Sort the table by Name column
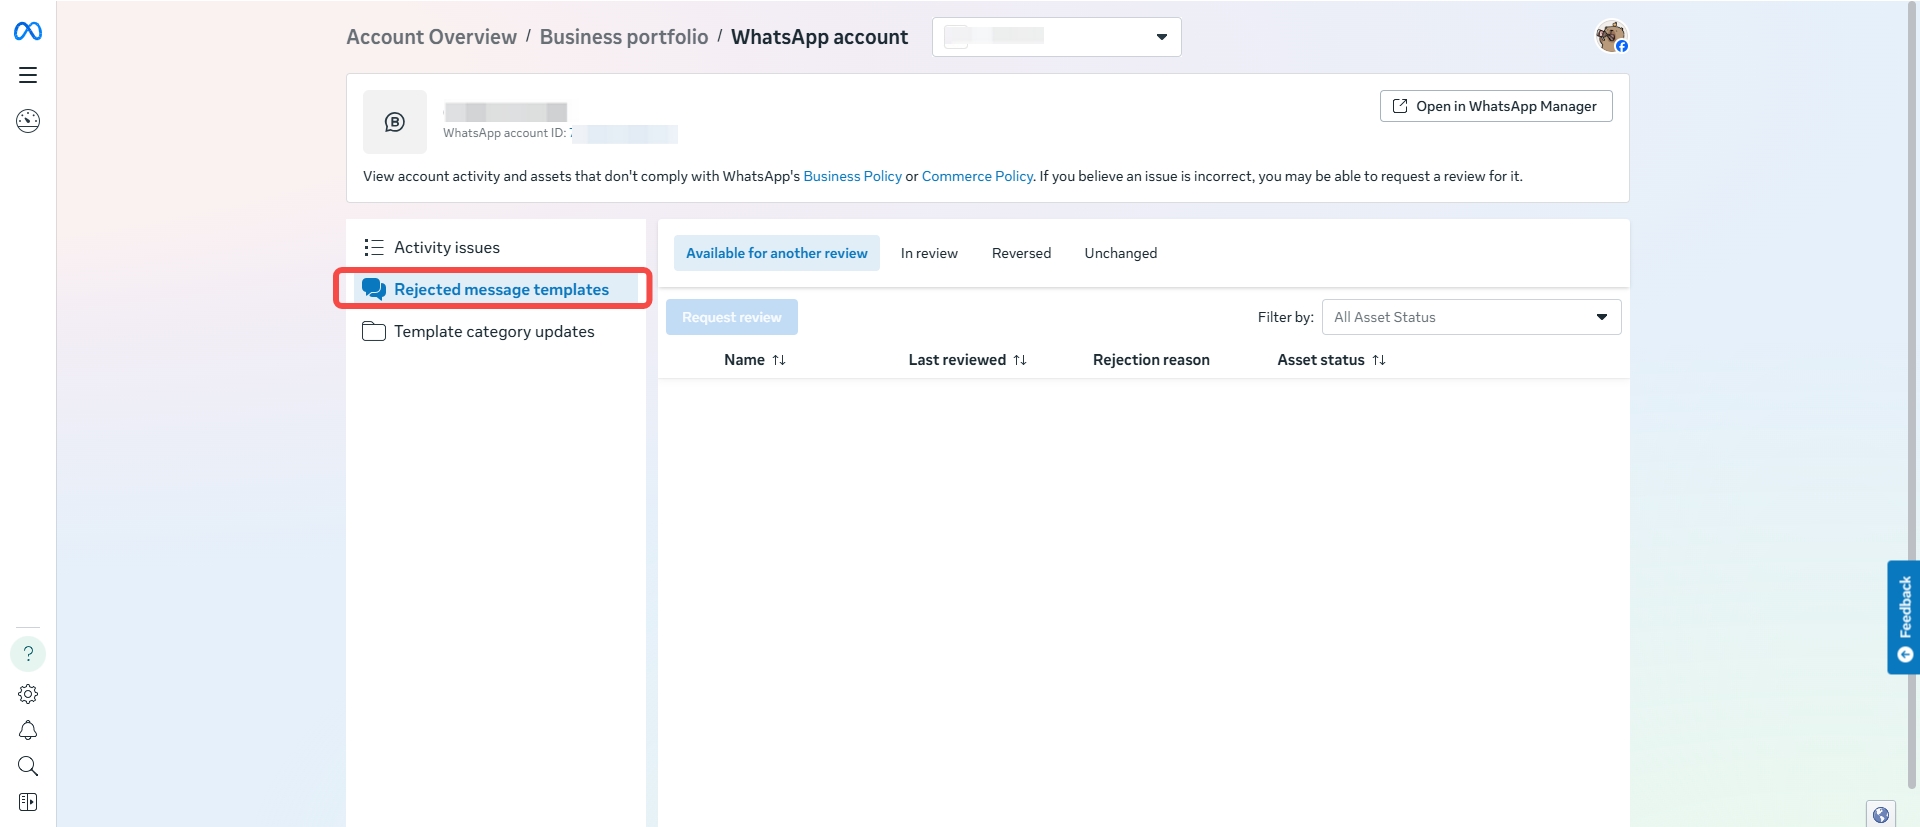Viewport: 1920px width, 827px height. click(755, 360)
